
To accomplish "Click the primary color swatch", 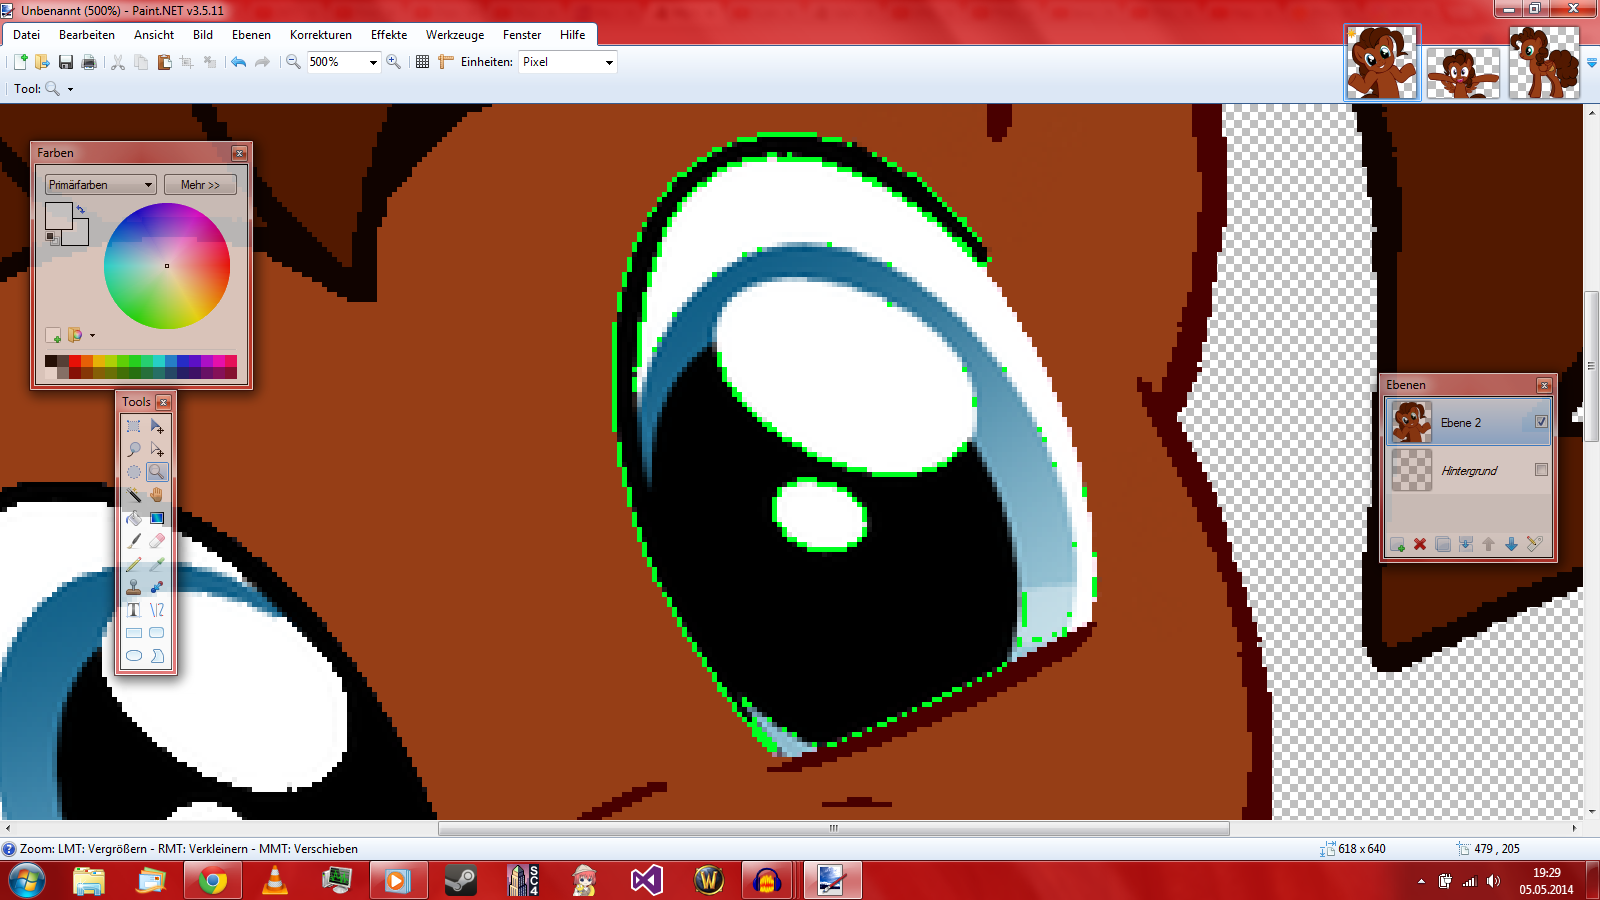I will [58, 215].
